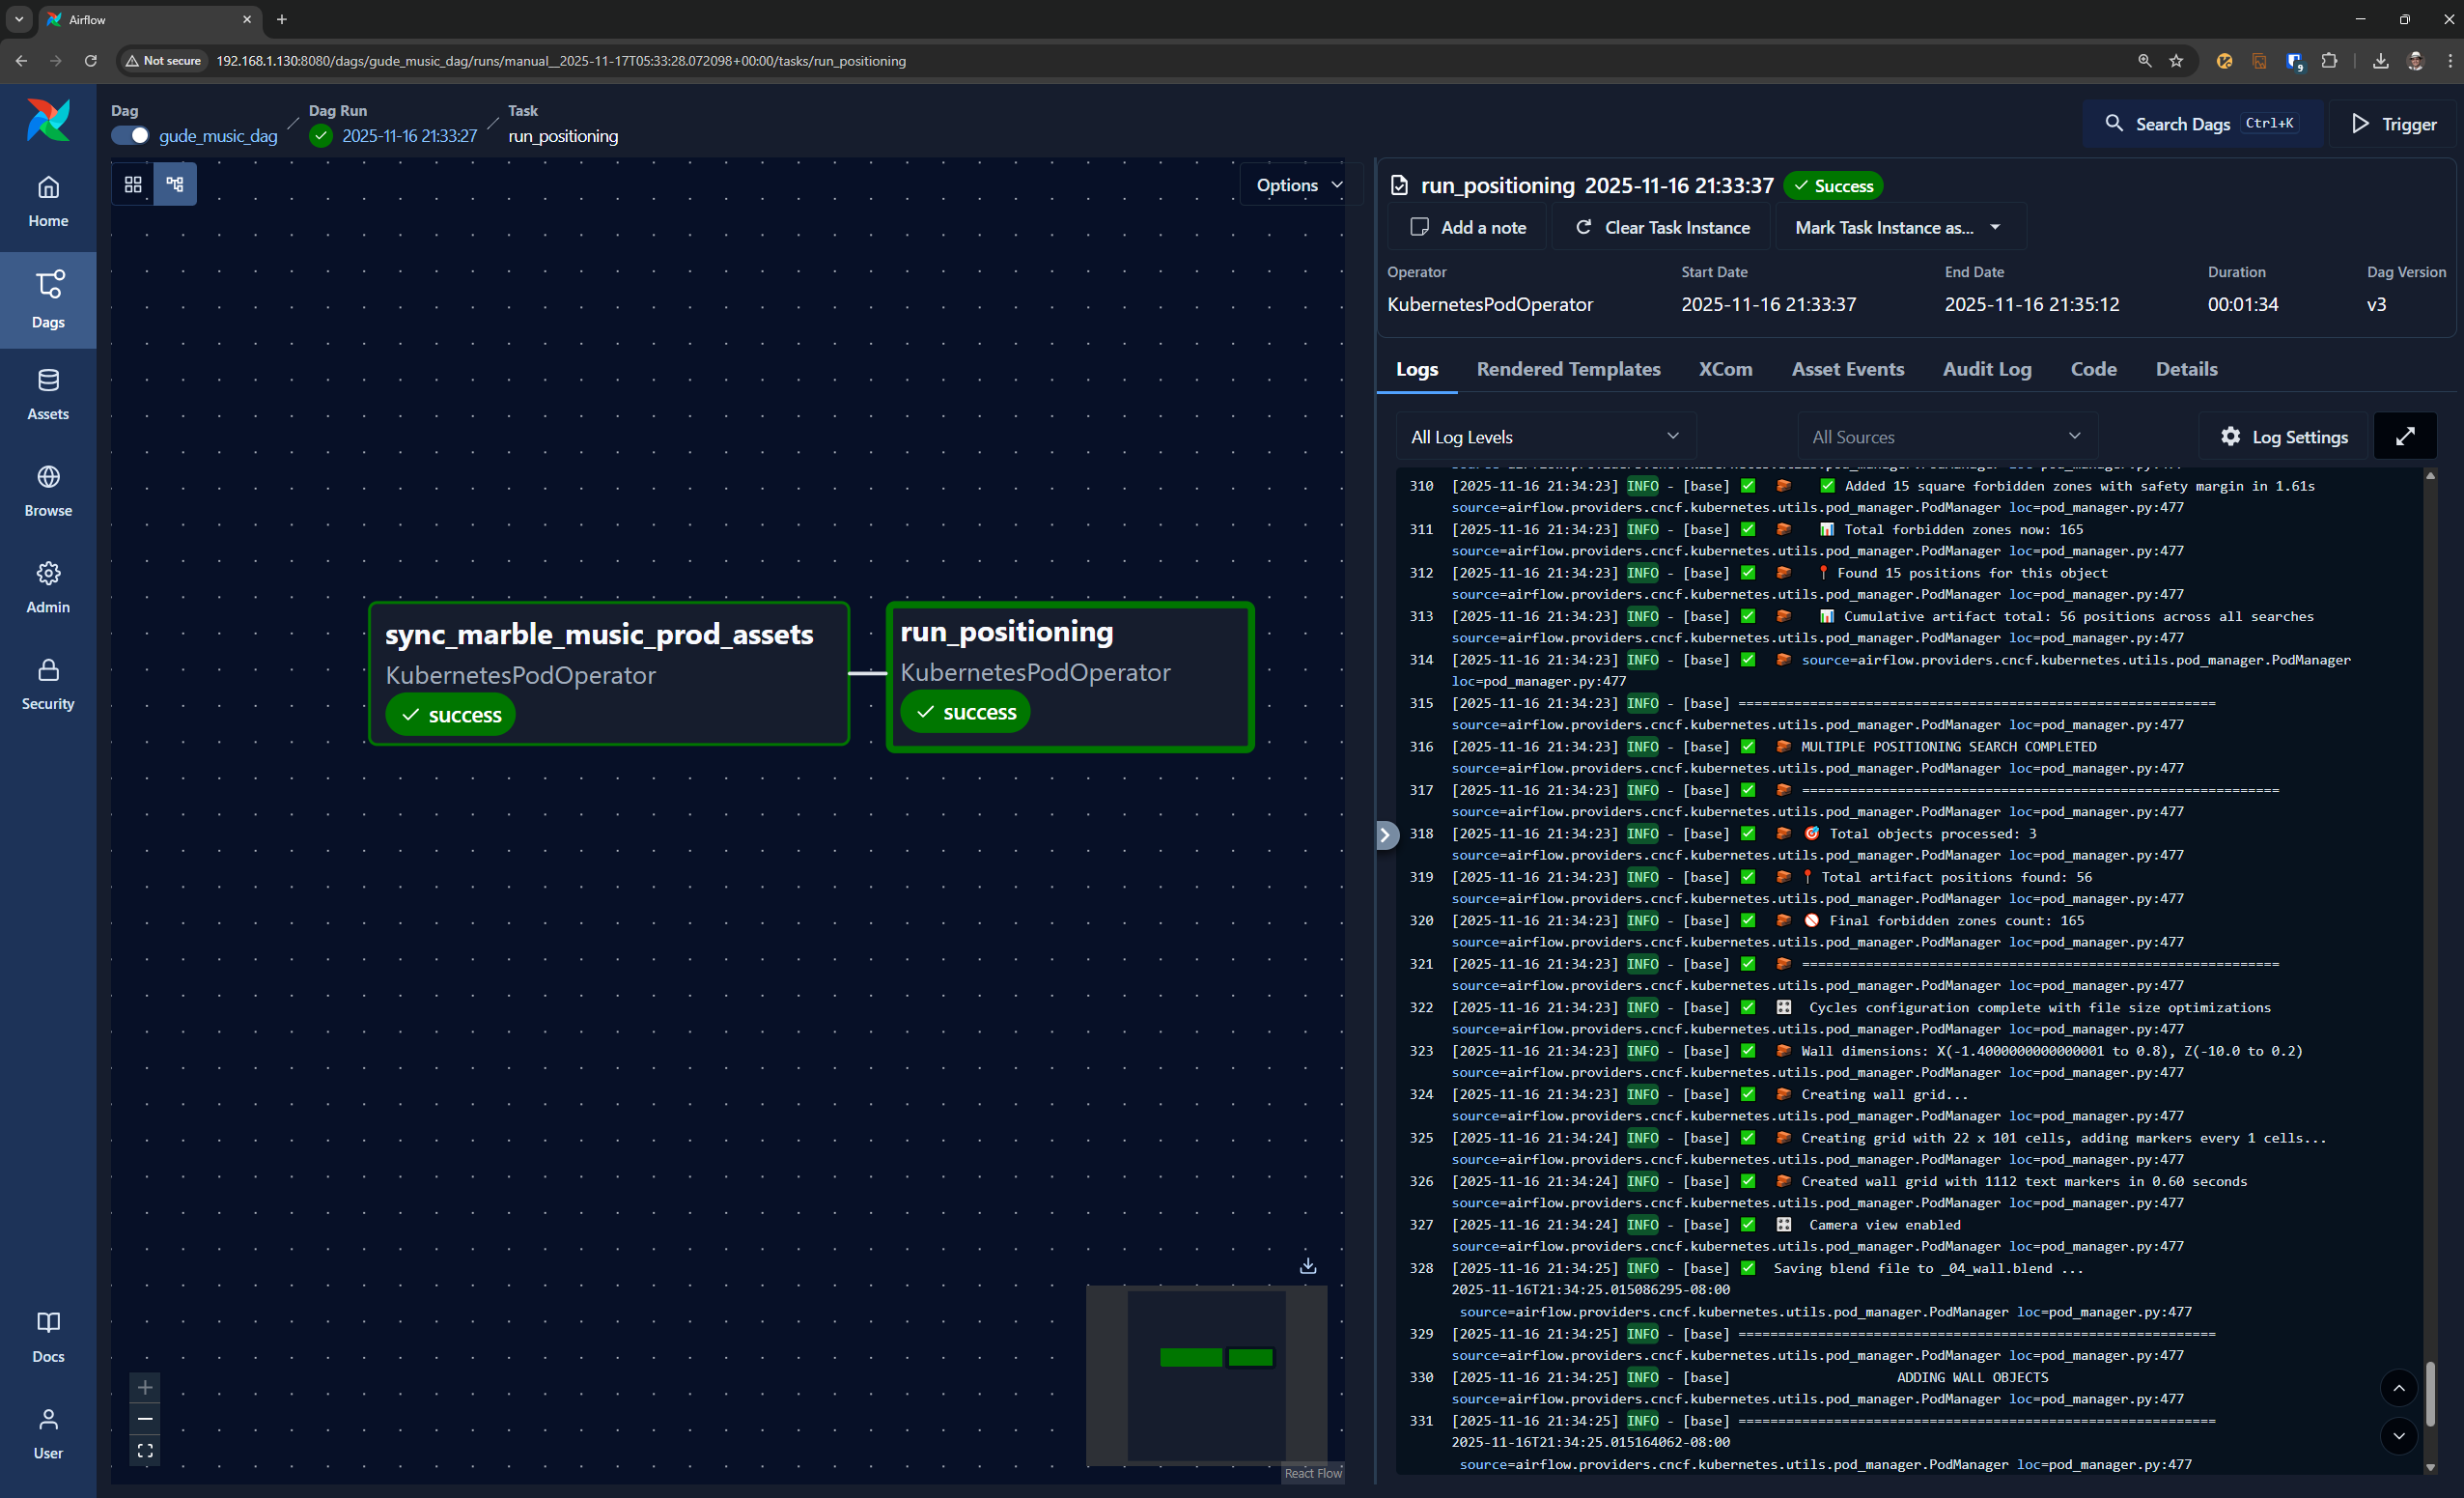Viewport: 2464px width, 1498px height.
Task: Download an image of the graph
Action: [1307, 1265]
